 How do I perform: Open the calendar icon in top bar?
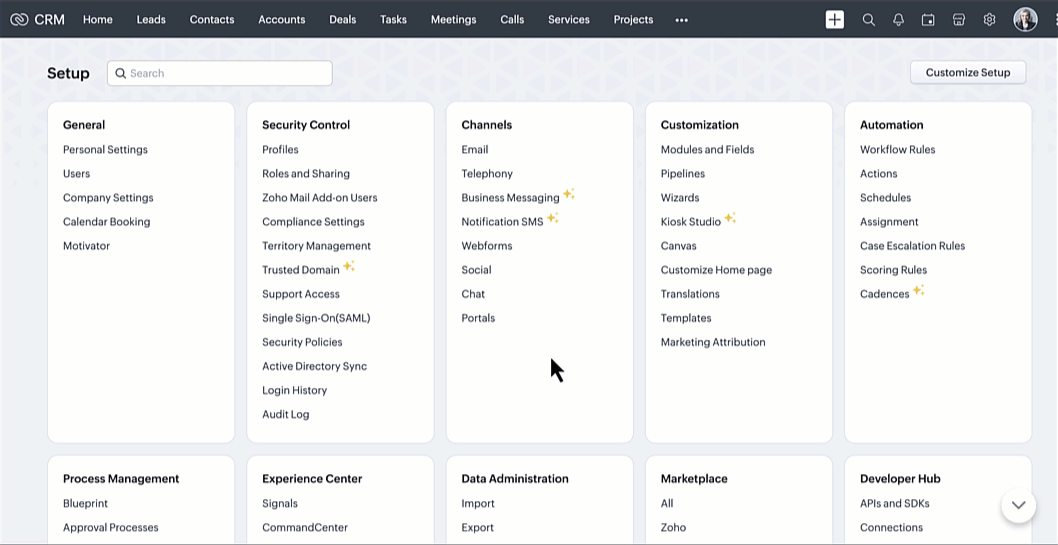pos(928,19)
